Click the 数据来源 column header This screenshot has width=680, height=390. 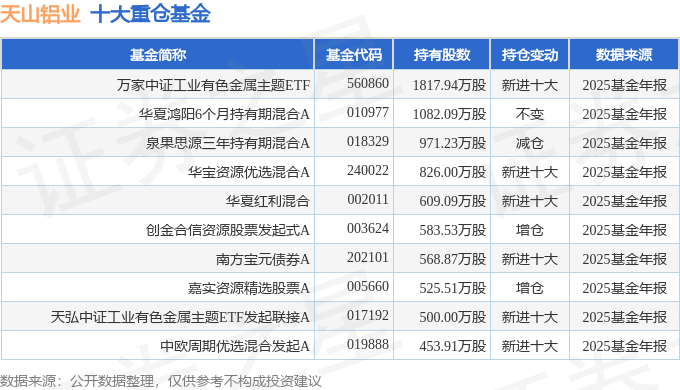coord(624,55)
